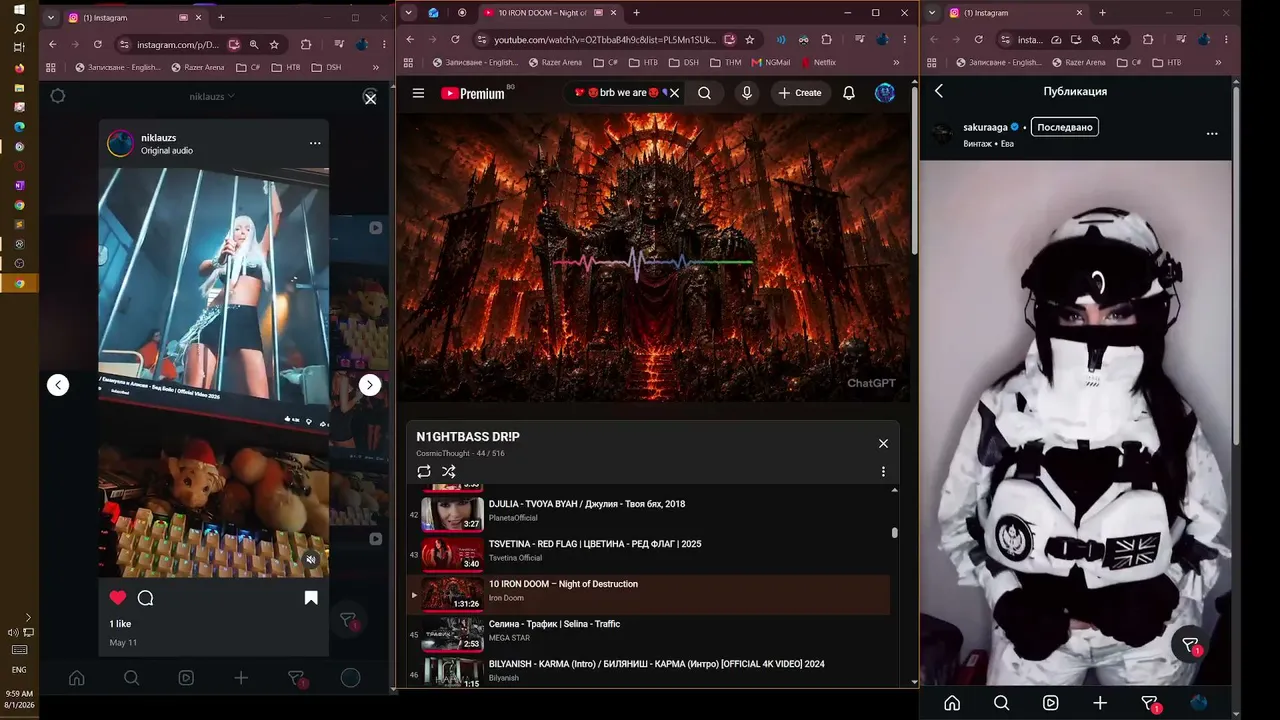Expand the niklauzs account dropdown
This screenshot has width=1280, height=720.
coord(212,96)
